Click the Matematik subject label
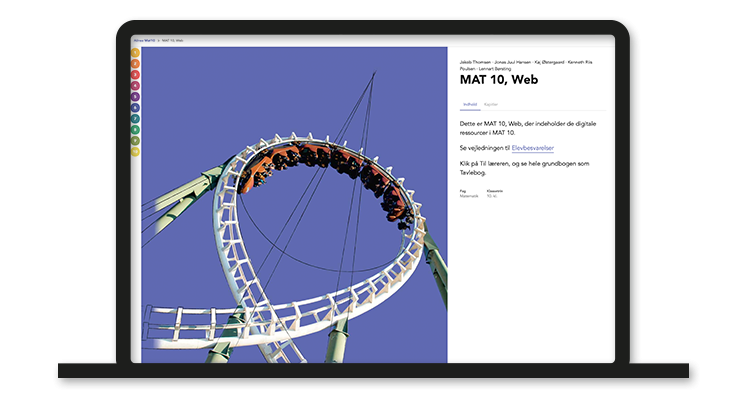The height and width of the screenshot is (400, 750). pos(469,196)
